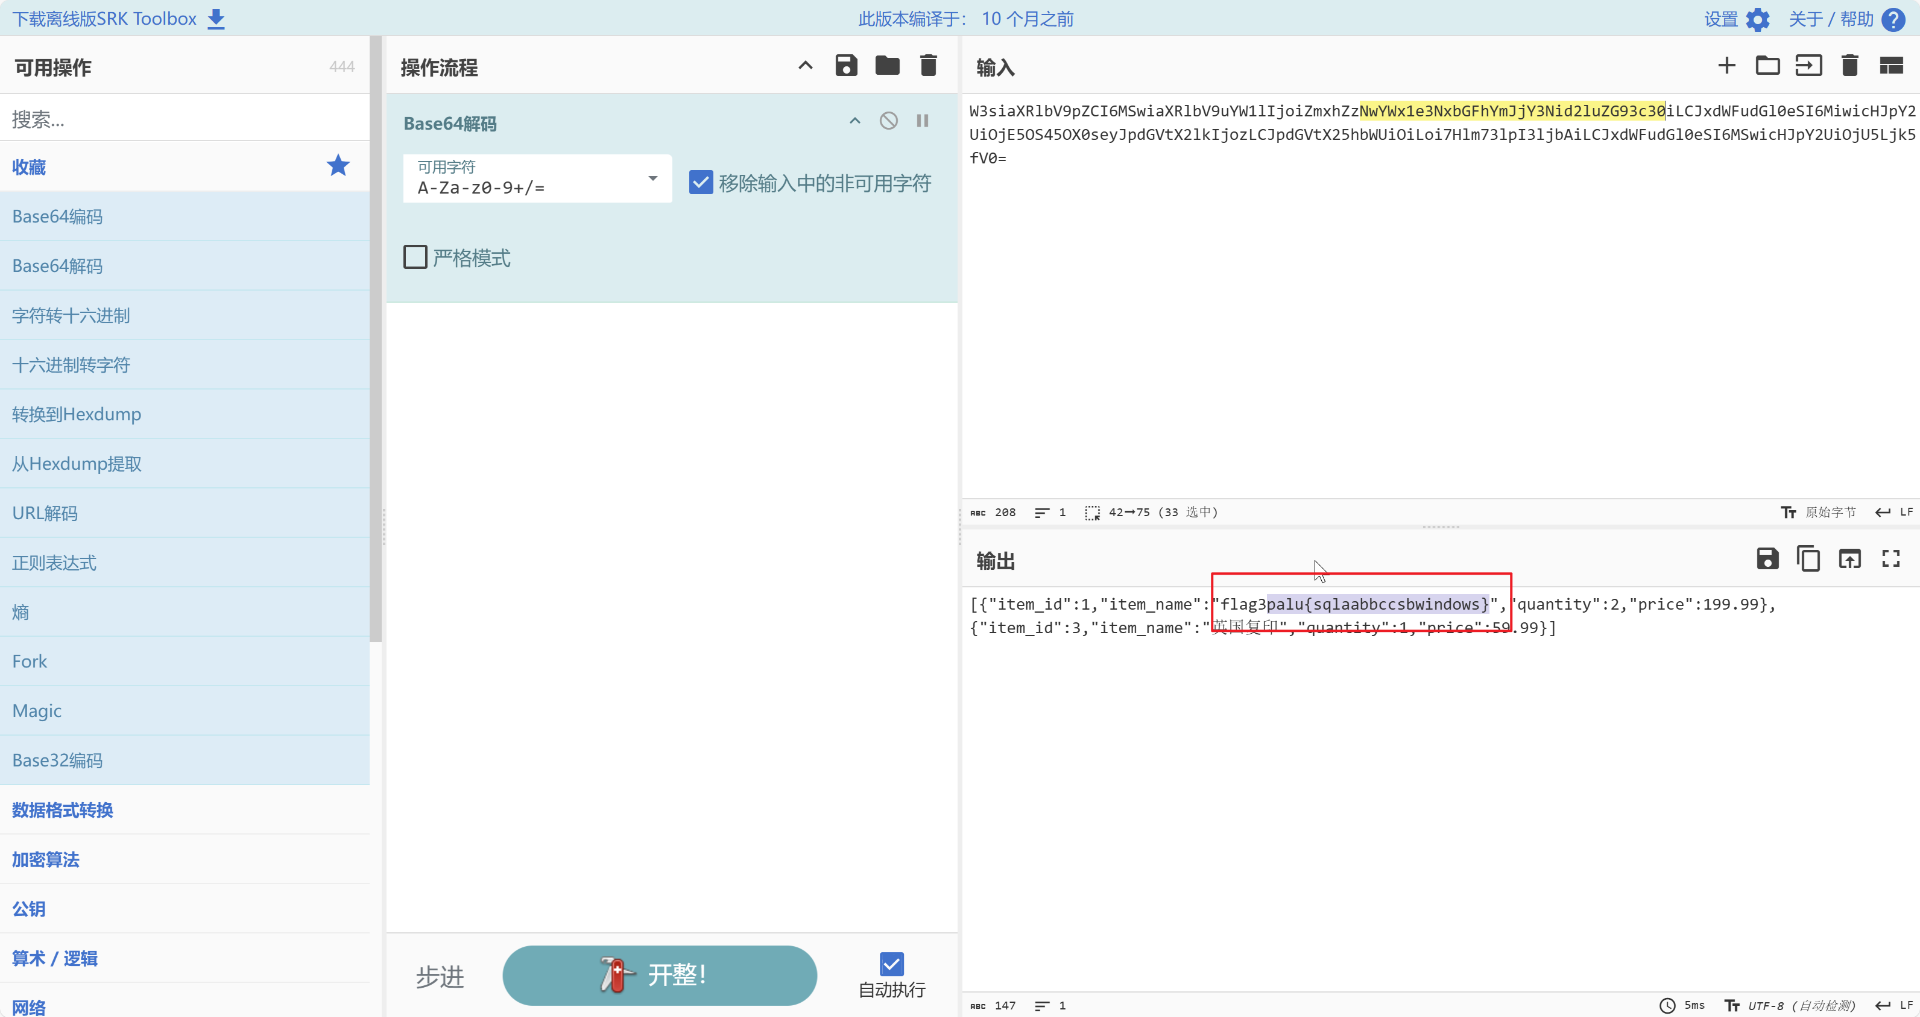The height and width of the screenshot is (1017, 1920).
Task: Change the input LF line ending
Action: 1894,512
